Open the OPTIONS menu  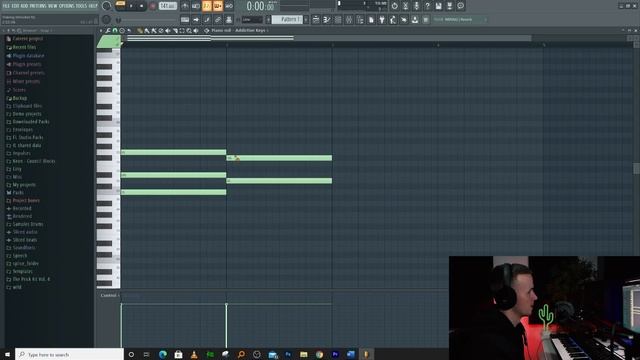coord(67,6)
